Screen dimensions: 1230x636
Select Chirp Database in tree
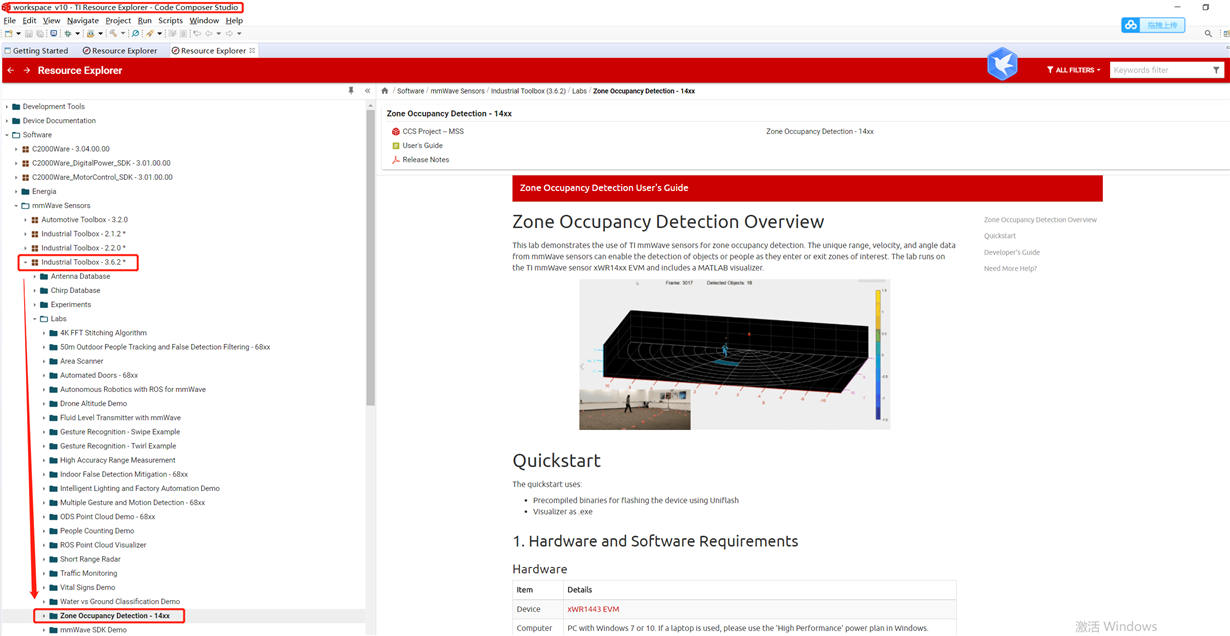(x=76, y=290)
